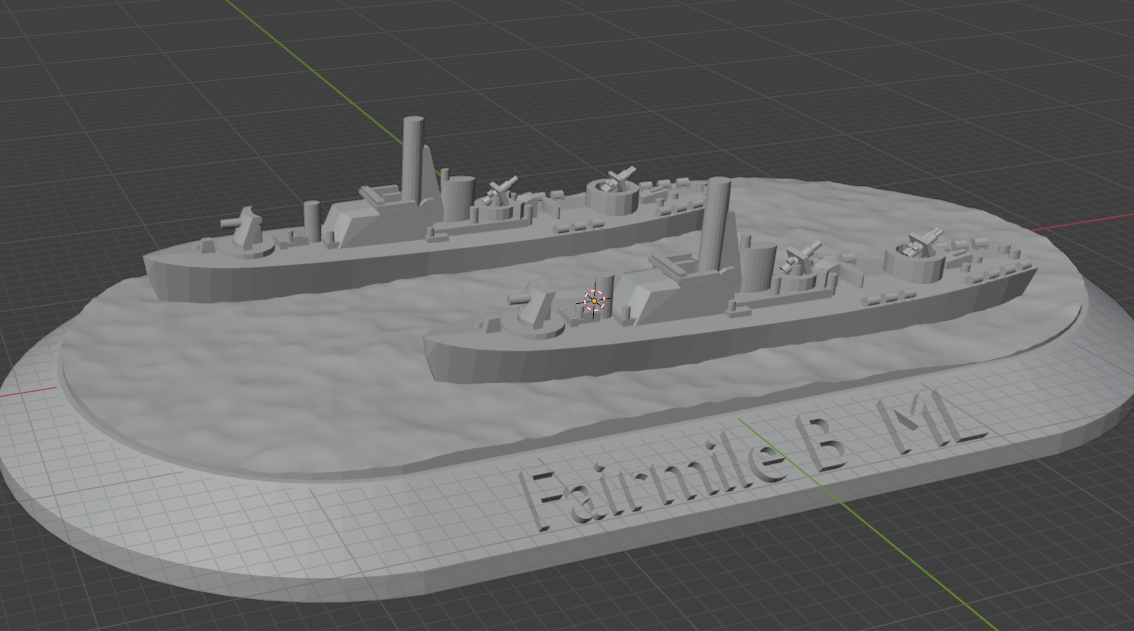
Task: Select the front ship's tall funnel
Action: pyautogui.click(x=716, y=225)
